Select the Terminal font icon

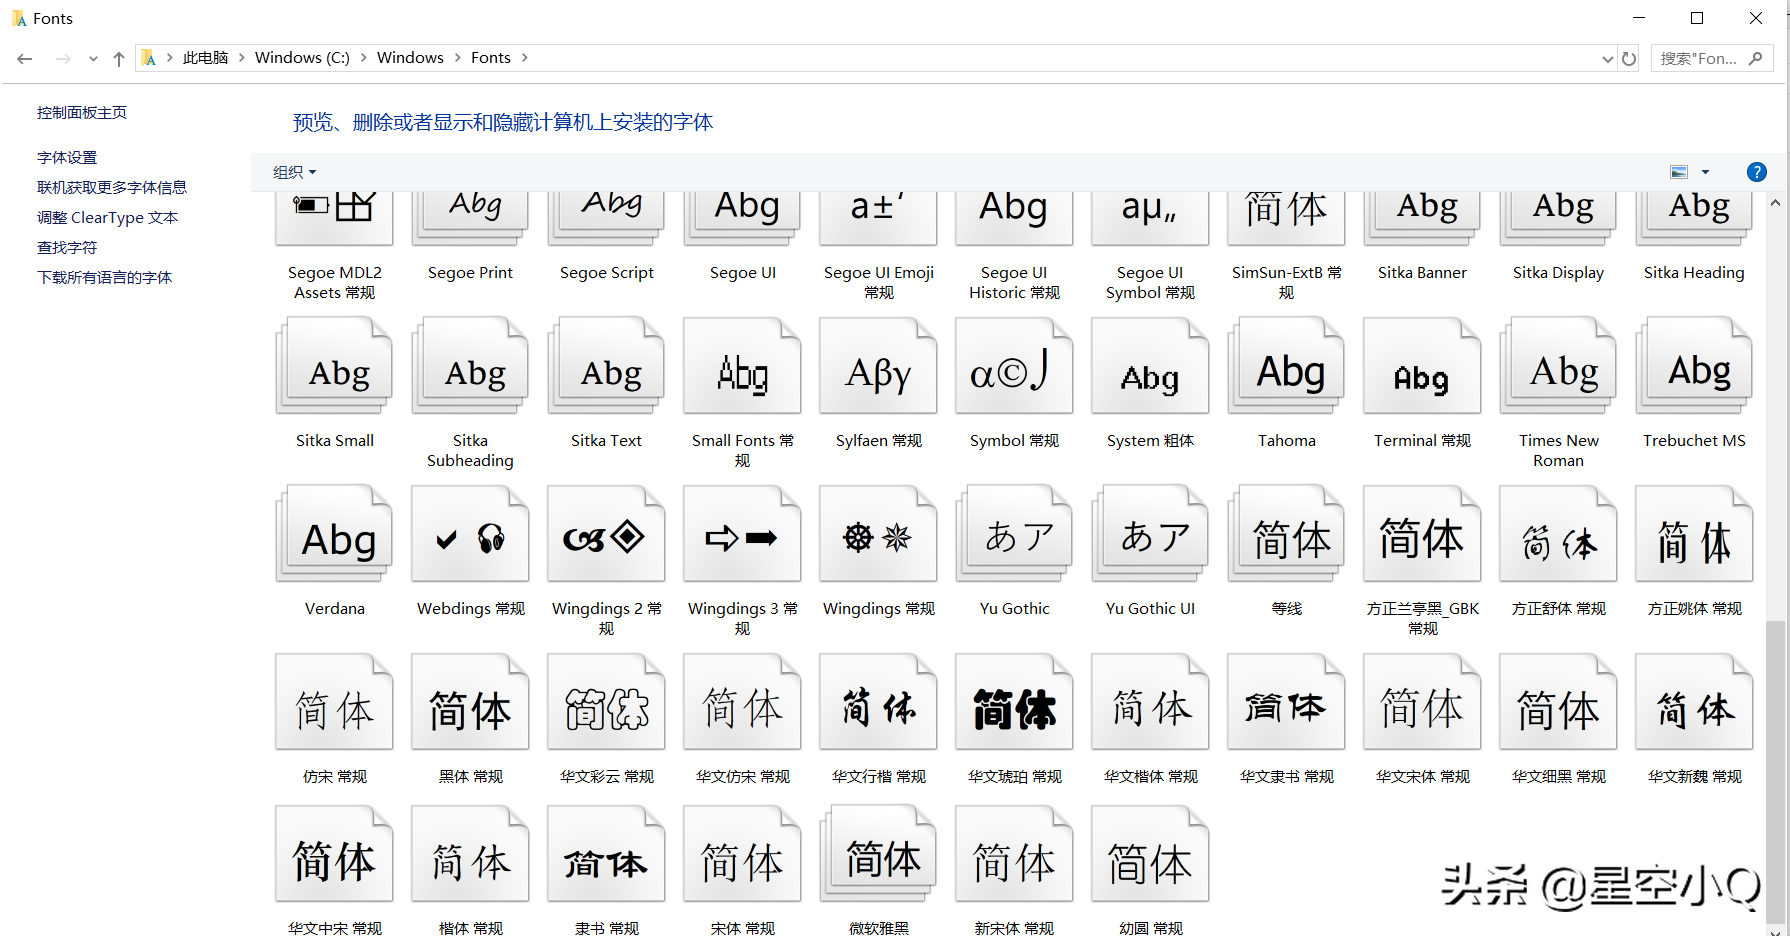[x=1422, y=365]
